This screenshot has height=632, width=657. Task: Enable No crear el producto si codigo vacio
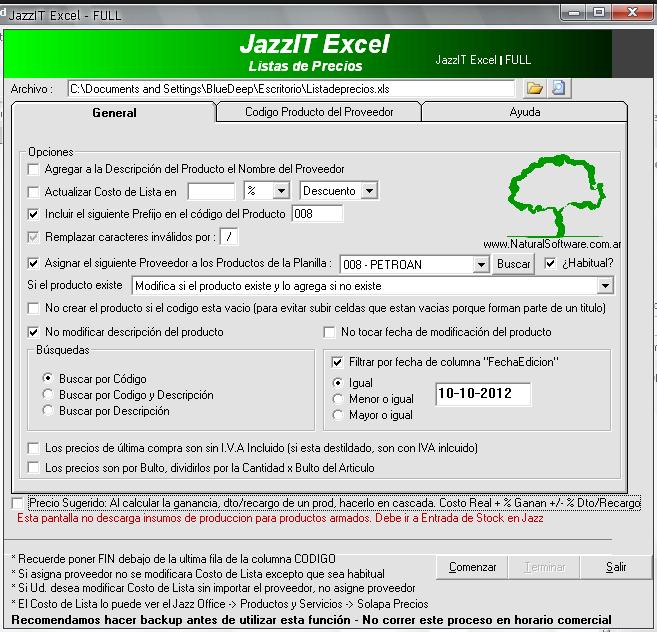tap(33, 308)
